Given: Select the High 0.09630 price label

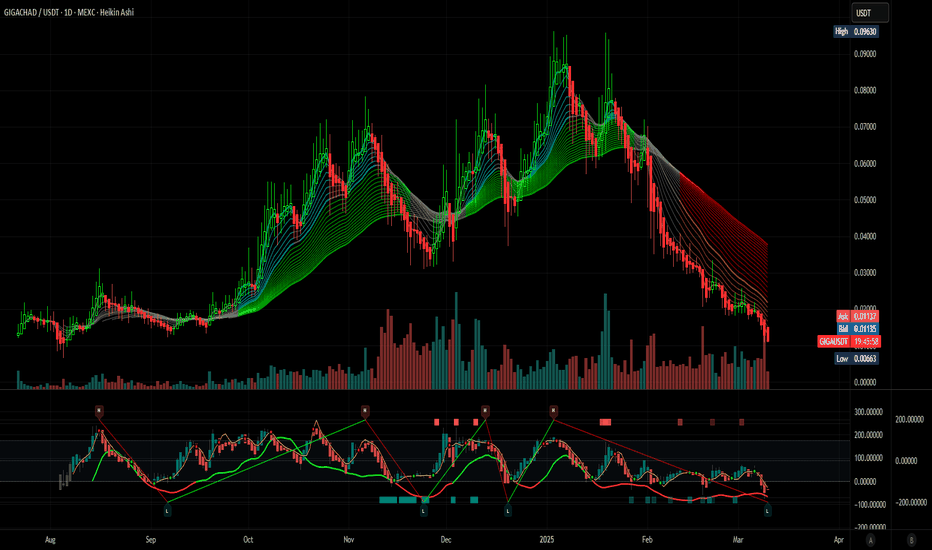Looking at the screenshot, I should coord(856,32).
